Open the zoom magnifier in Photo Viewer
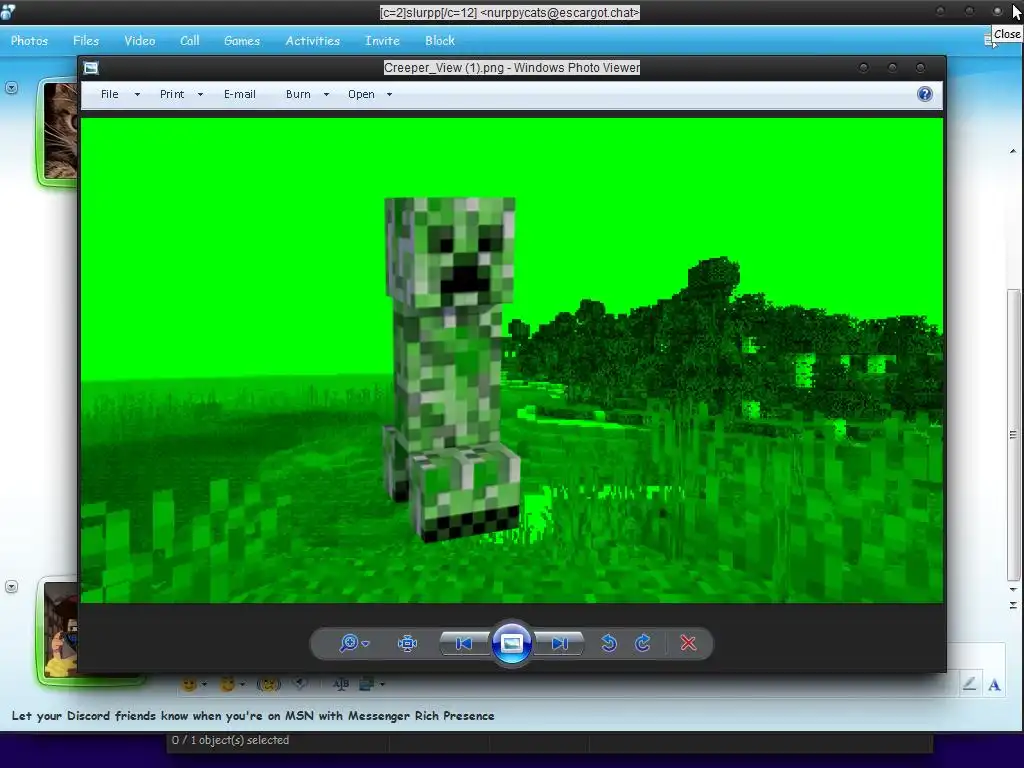Screen dimensions: 1024x768 [x=349, y=643]
